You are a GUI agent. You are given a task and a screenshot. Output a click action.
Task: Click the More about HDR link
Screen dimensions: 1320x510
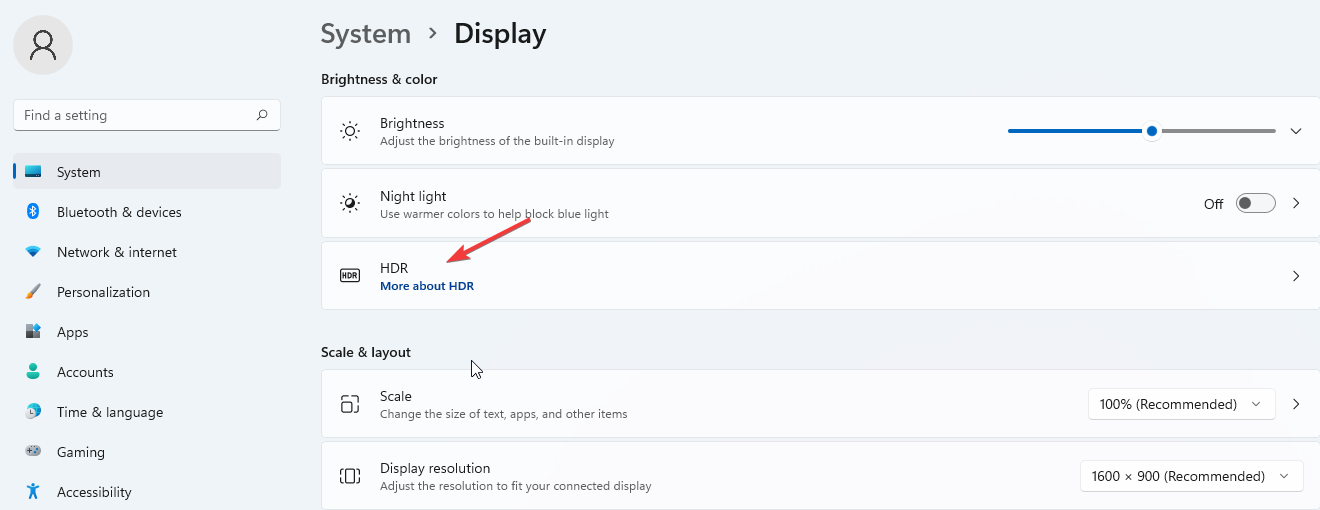point(427,286)
